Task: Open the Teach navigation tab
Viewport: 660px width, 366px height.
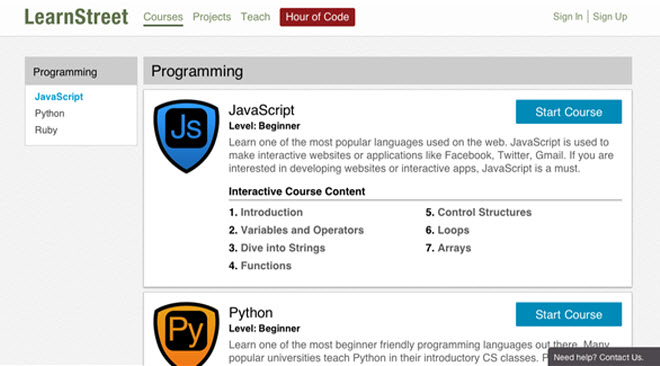Action: pyautogui.click(x=255, y=17)
